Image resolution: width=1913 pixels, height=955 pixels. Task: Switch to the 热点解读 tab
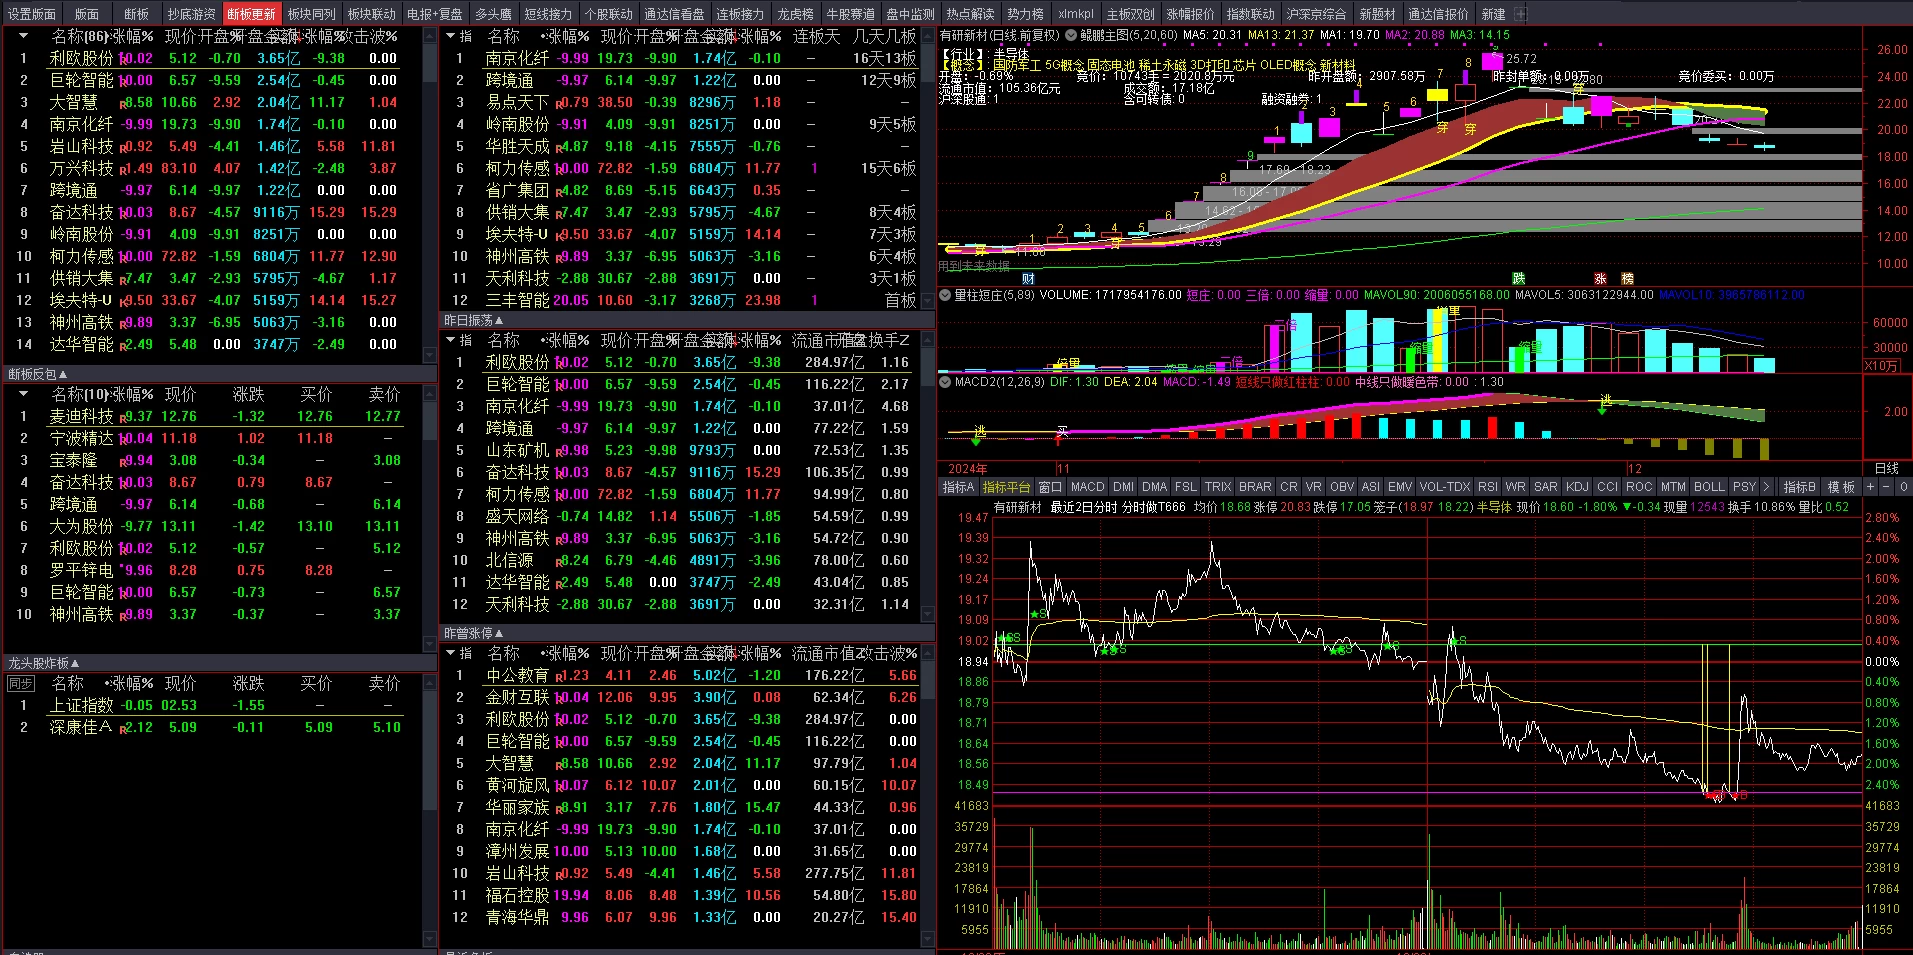point(970,14)
